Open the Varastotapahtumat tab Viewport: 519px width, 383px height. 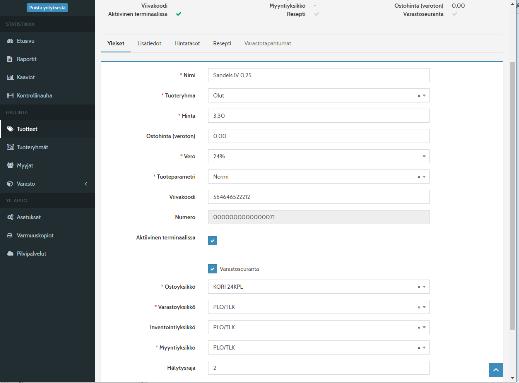tap(268, 43)
